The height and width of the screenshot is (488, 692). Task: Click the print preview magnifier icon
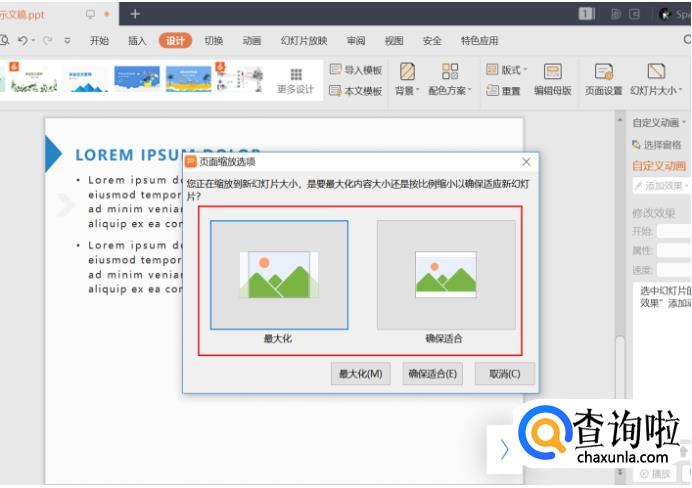[4, 41]
